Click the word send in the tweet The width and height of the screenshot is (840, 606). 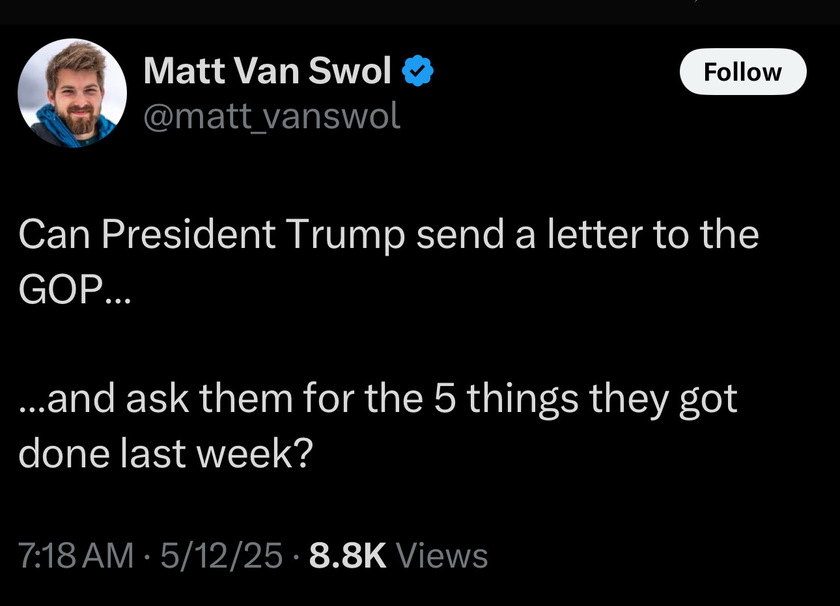pyautogui.click(x=460, y=234)
